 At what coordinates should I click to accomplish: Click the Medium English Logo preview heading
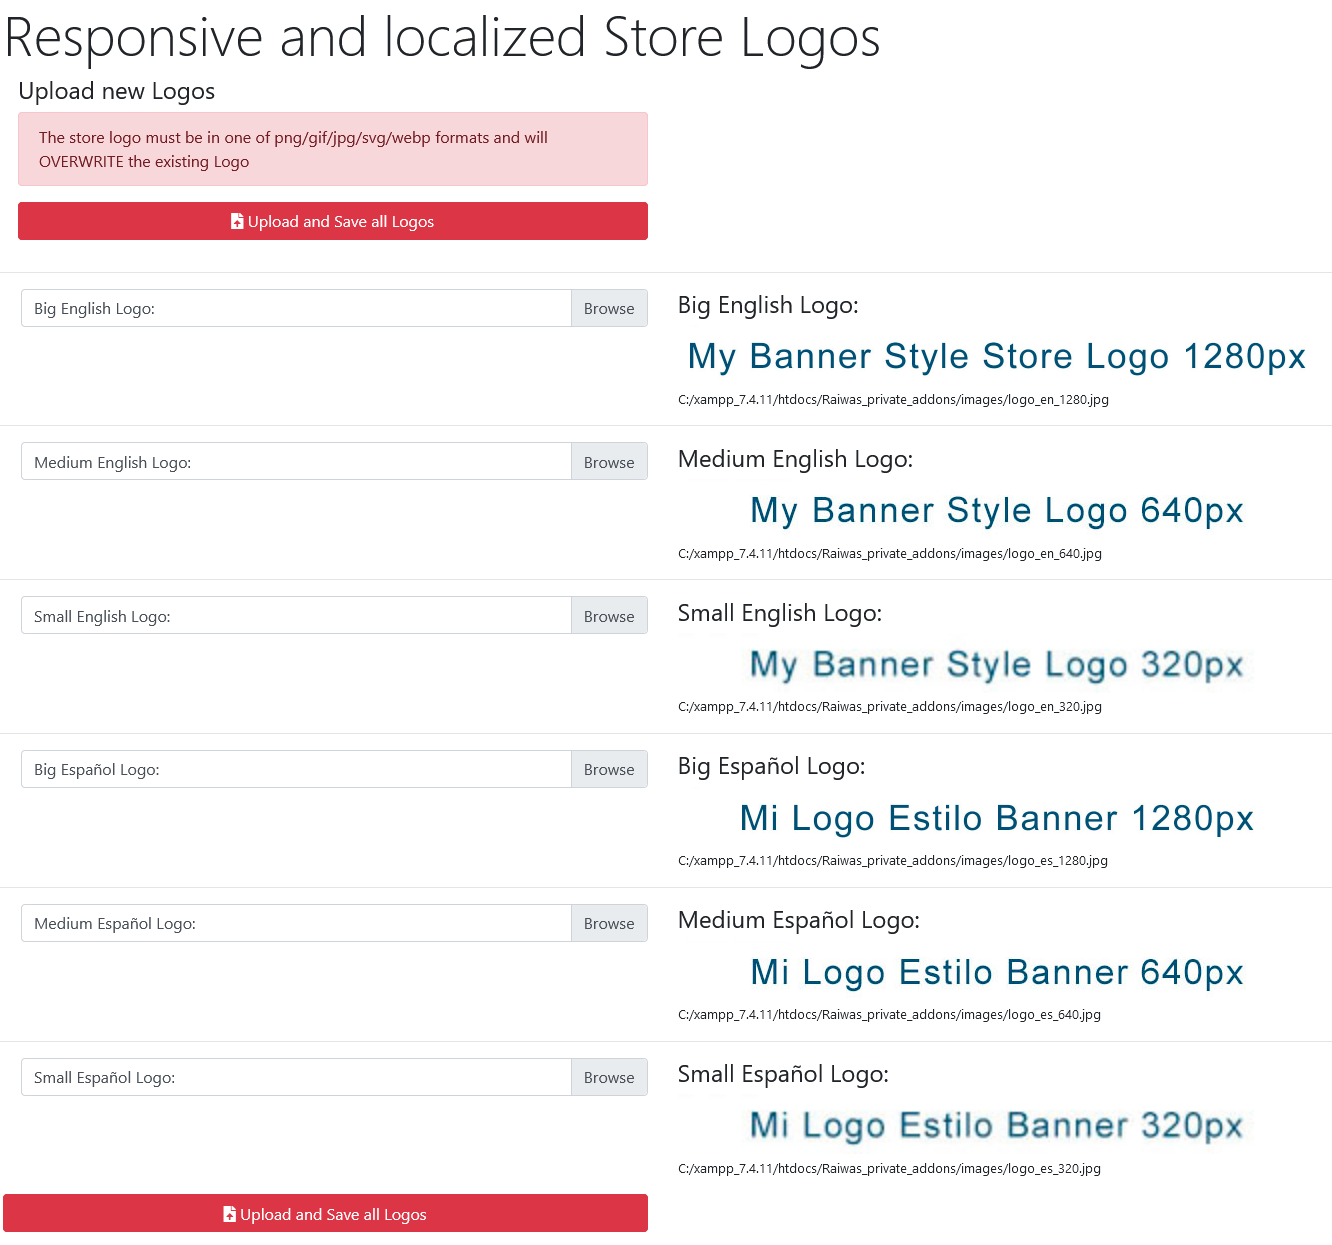pyautogui.click(x=795, y=459)
